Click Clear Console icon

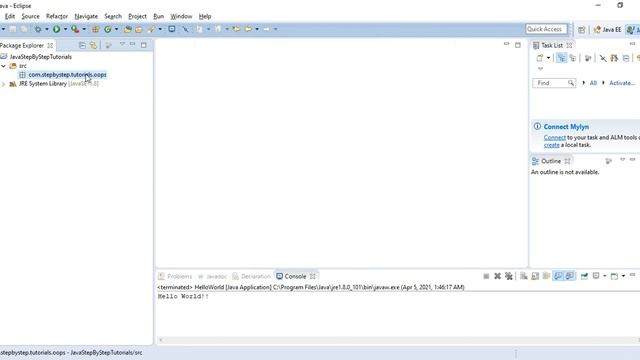coord(524,276)
